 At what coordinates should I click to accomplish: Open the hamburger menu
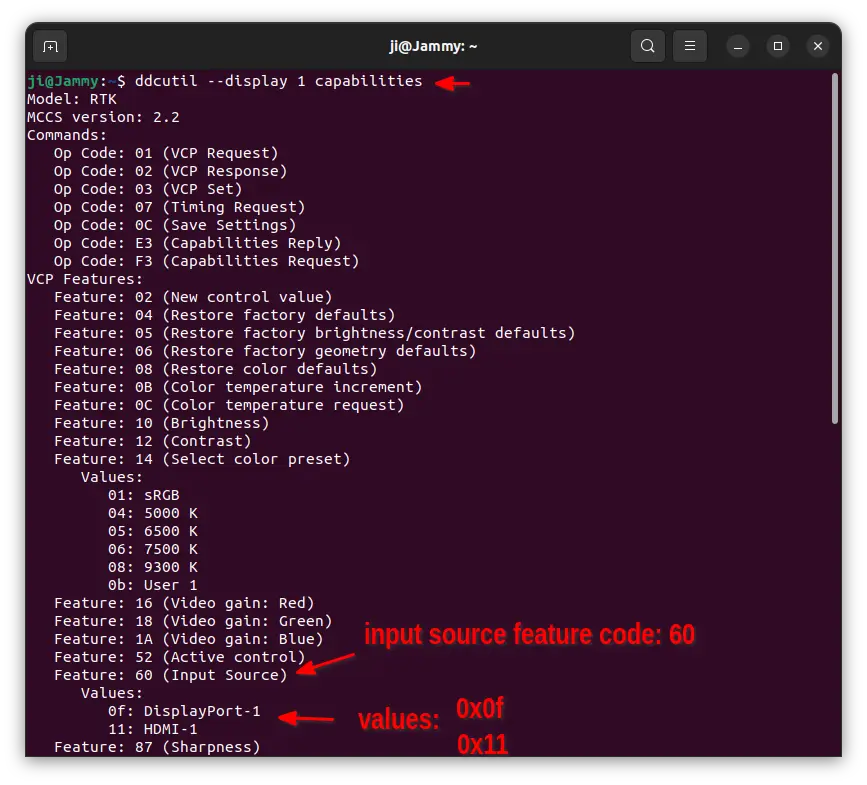(690, 46)
